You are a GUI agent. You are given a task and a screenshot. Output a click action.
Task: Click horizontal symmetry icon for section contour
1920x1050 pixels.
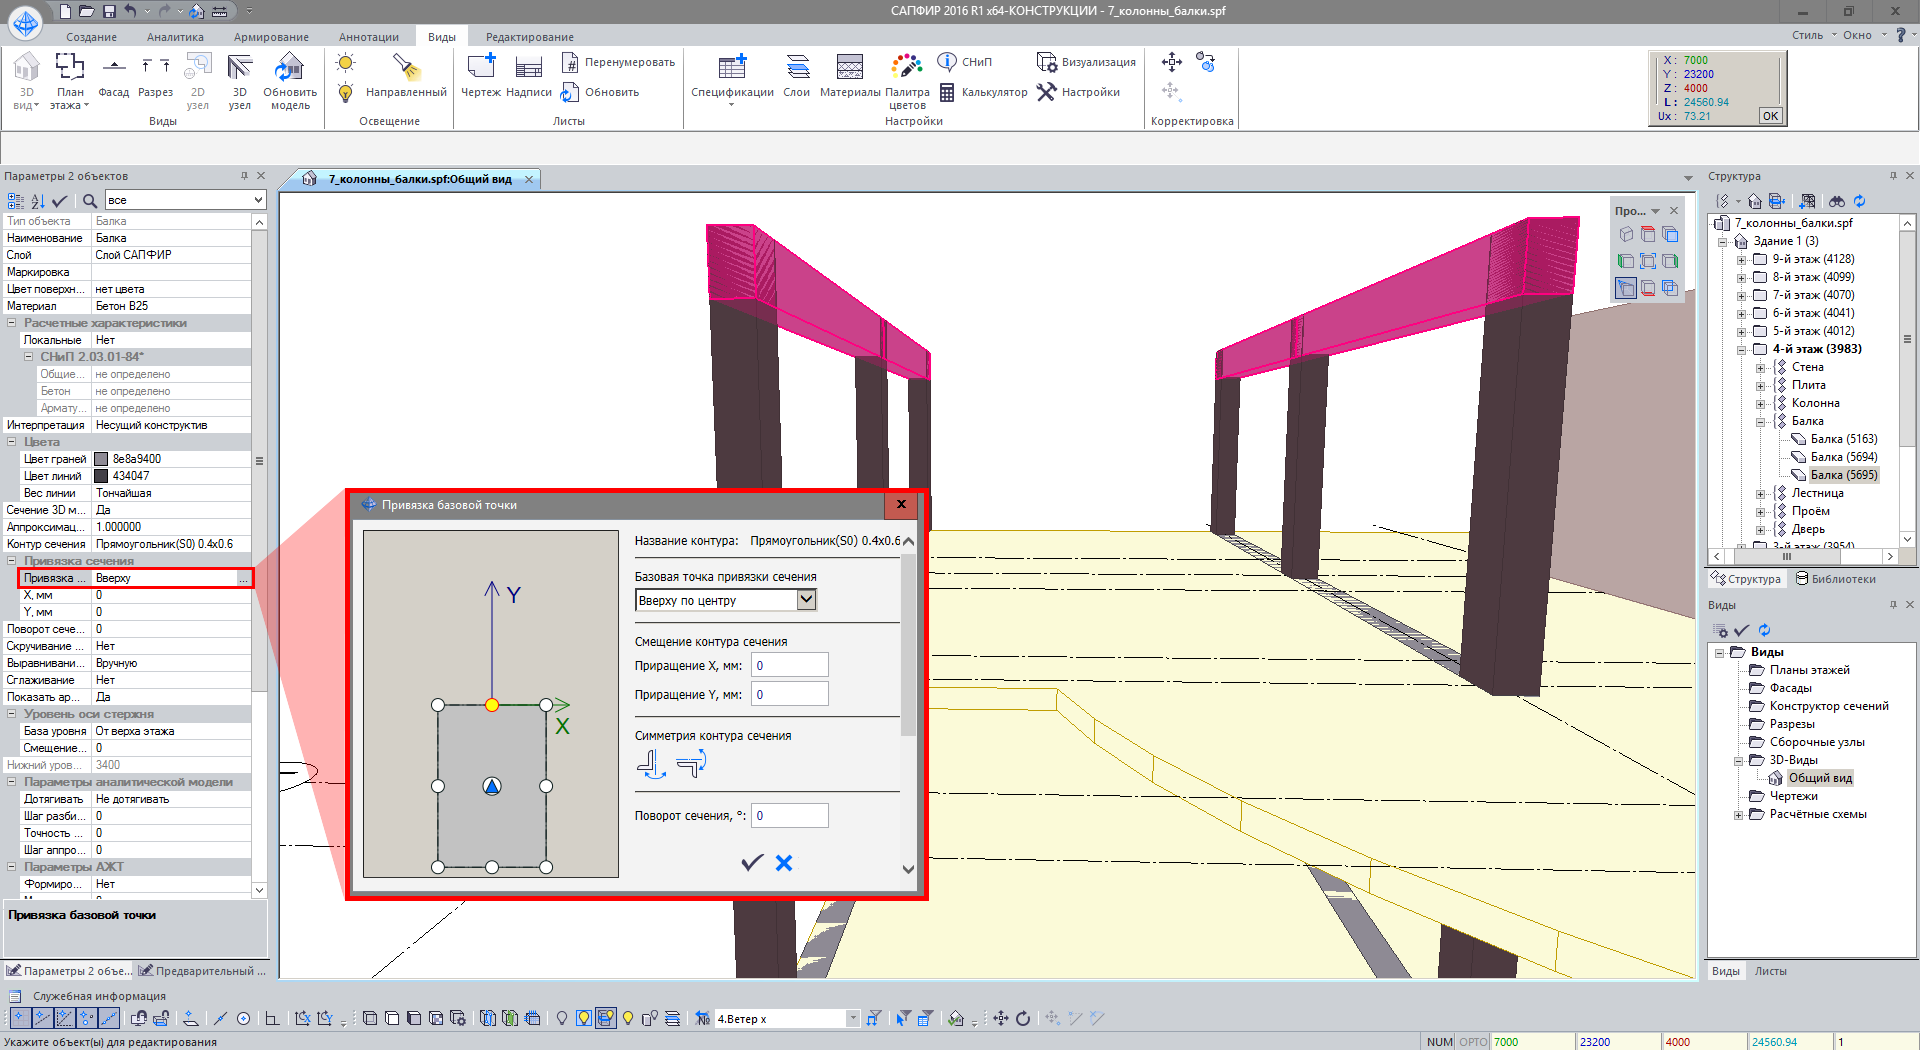(651, 765)
